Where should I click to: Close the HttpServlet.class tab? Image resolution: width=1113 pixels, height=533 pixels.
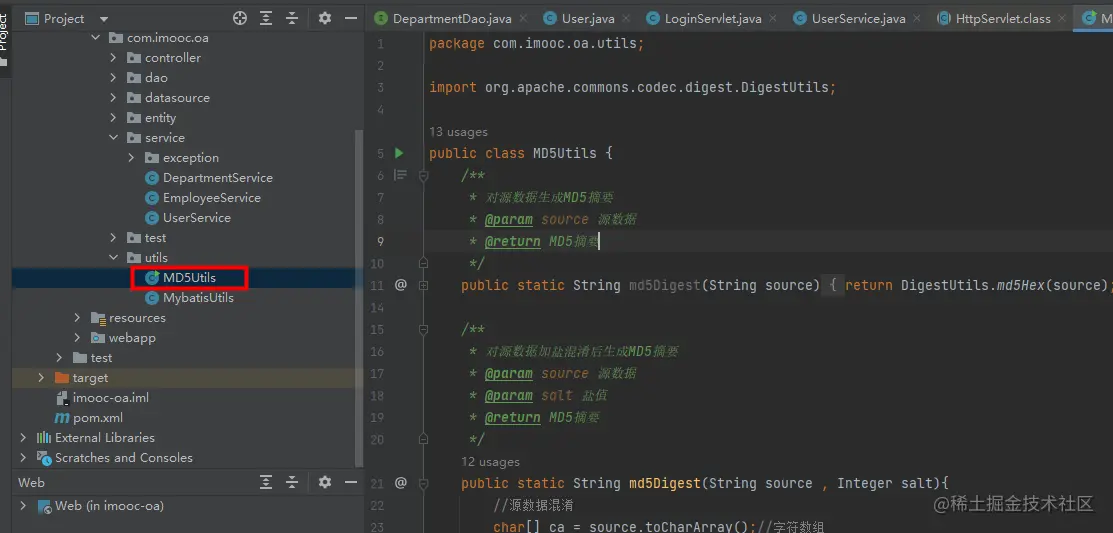tap(1063, 19)
